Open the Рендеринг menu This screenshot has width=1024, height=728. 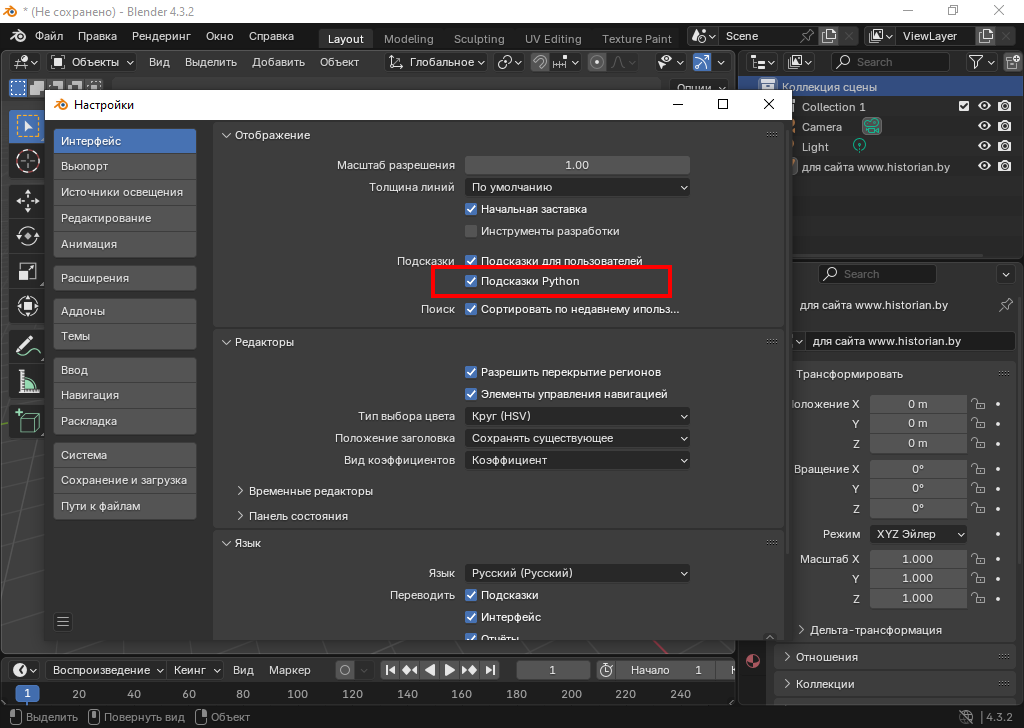[x=161, y=36]
